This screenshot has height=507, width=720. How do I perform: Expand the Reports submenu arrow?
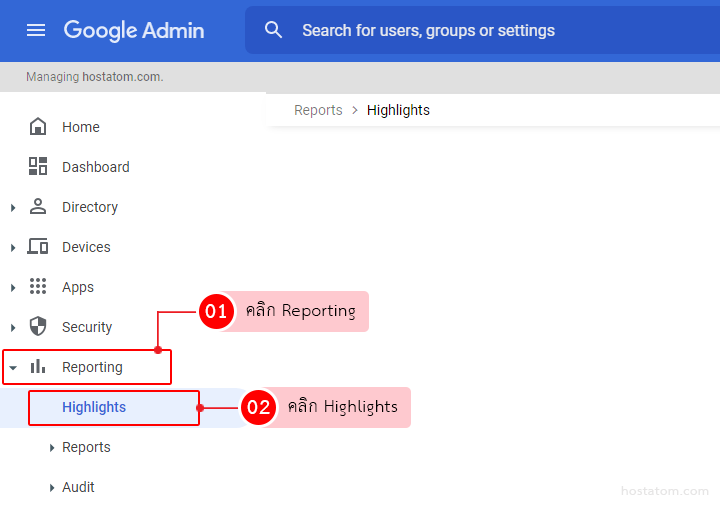tap(52, 448)
